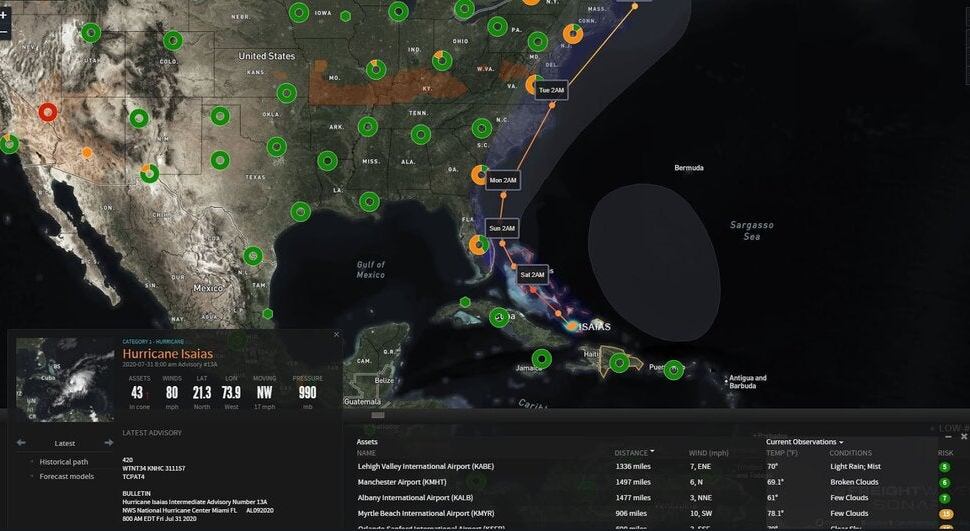
Task: Click the Mon 2AM forecast track label
Action: point(502,181)
